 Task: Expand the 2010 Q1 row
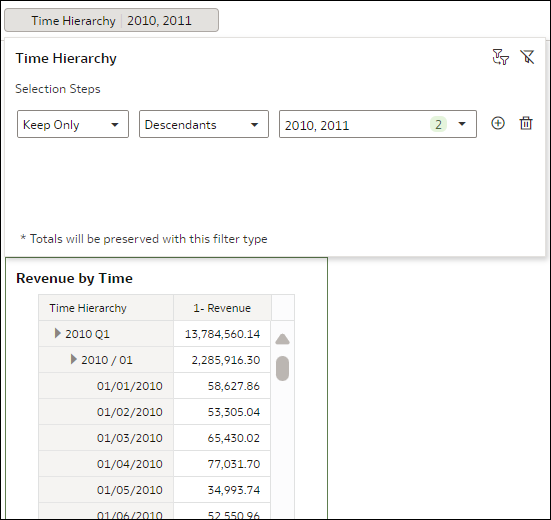[58, 333]
